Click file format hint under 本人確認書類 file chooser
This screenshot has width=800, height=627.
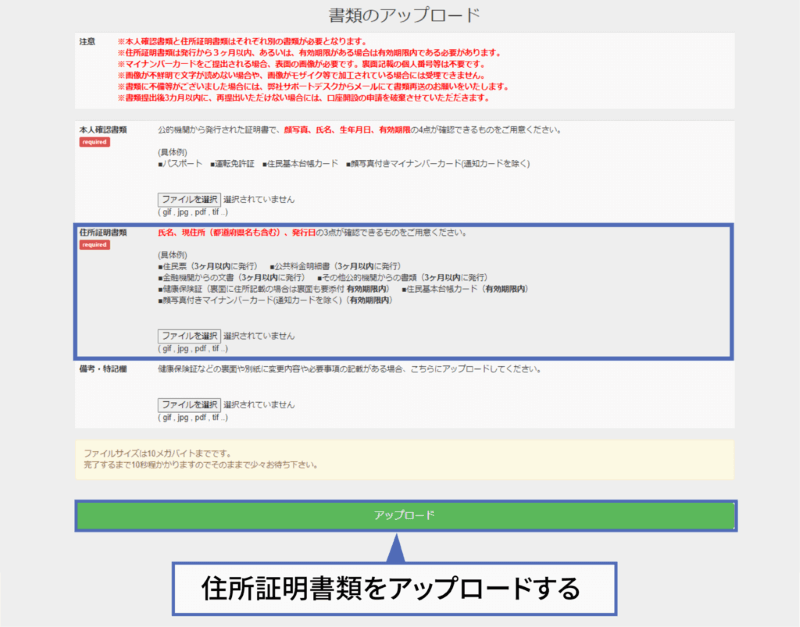pos(193,212)
